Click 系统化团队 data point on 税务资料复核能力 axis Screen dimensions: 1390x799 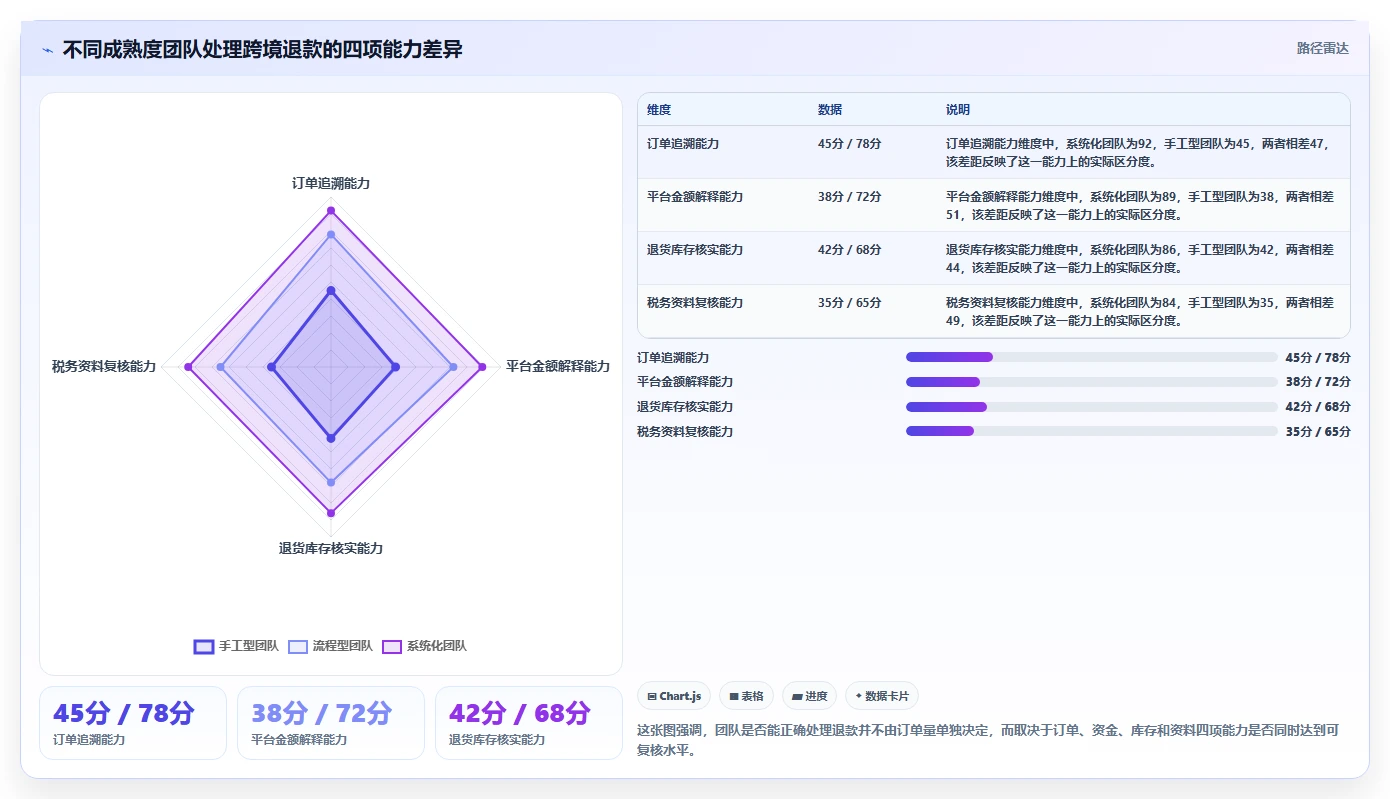click(x=187, y=367)
